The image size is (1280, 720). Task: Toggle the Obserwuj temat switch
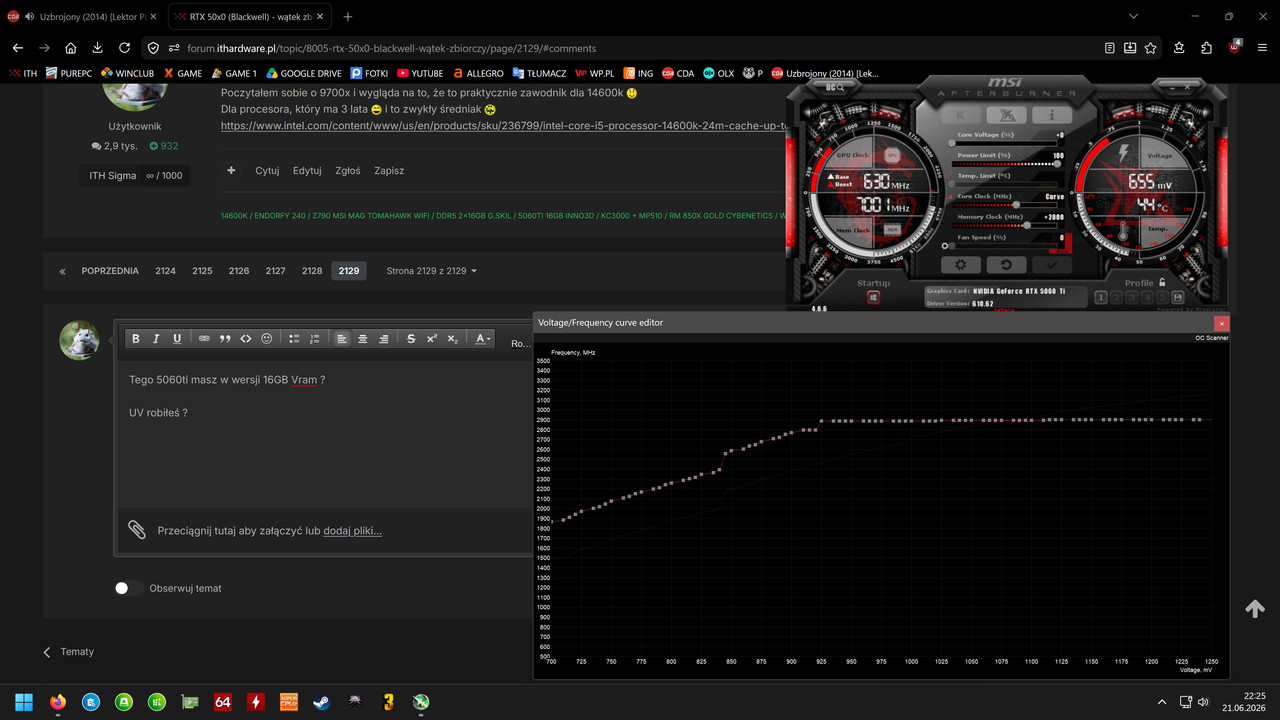[x=128, y=588]
